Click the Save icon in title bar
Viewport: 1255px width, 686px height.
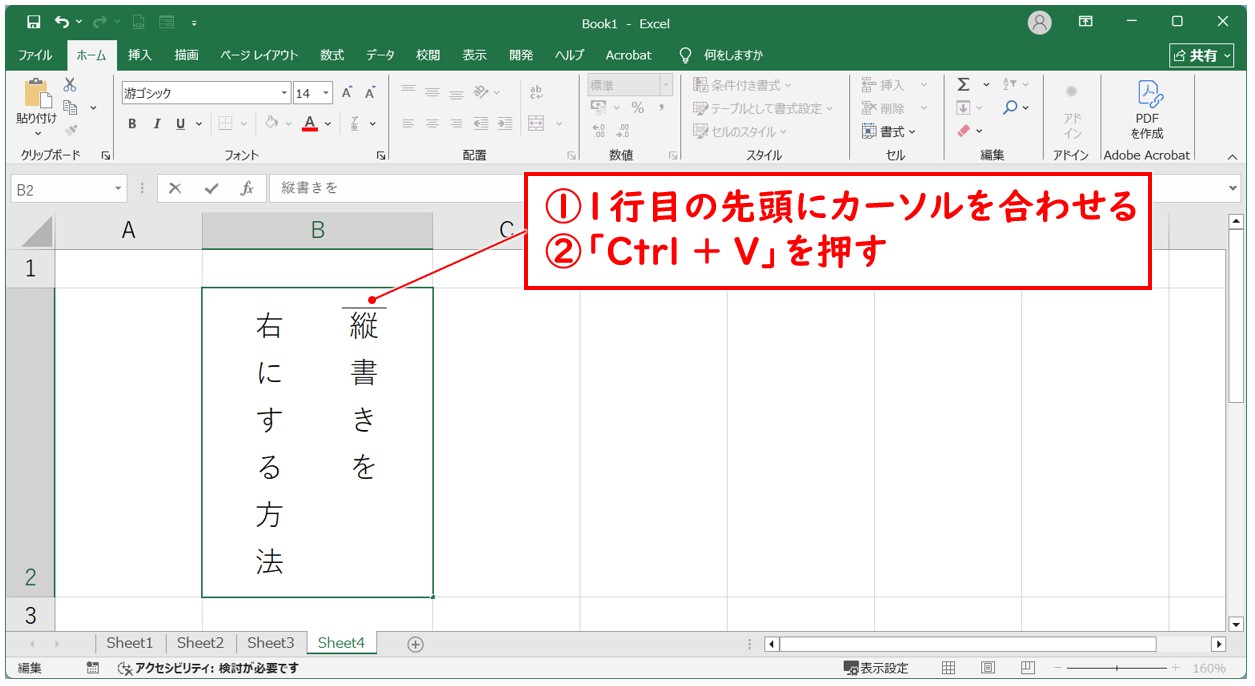click(x=33, y=22)
